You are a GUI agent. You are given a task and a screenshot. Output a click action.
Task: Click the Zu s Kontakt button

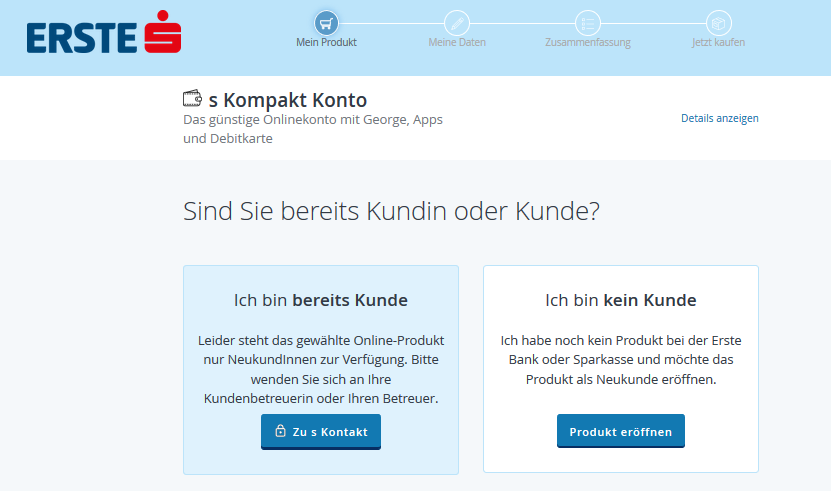321,432
